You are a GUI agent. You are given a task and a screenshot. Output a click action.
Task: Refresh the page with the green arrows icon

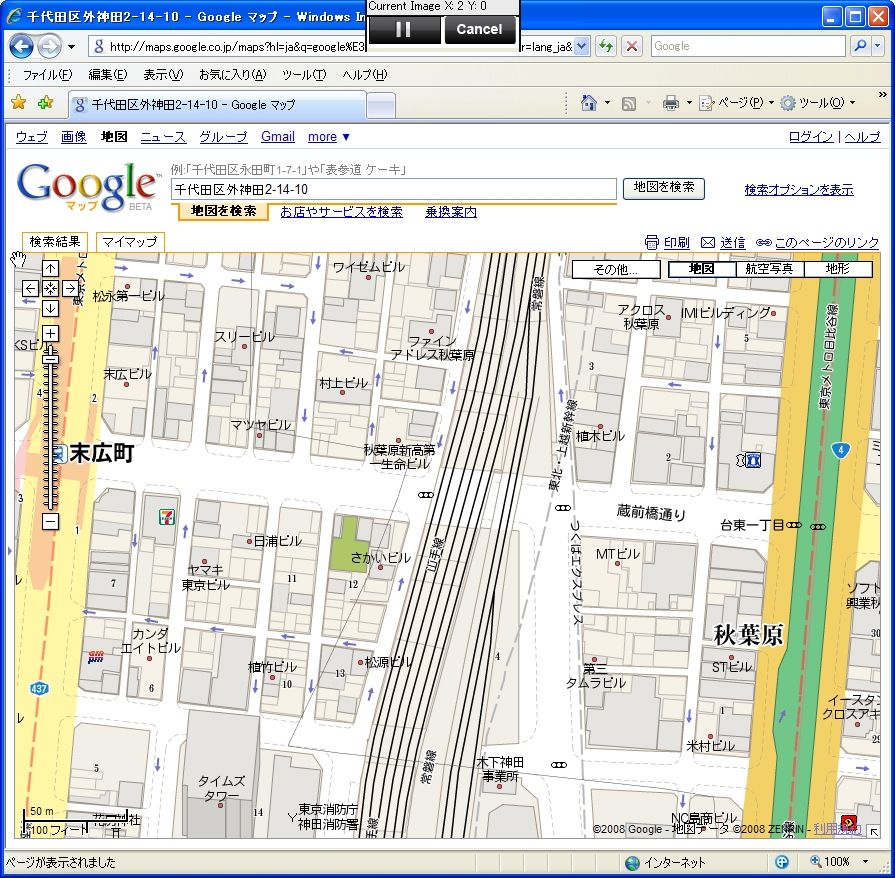605,46
